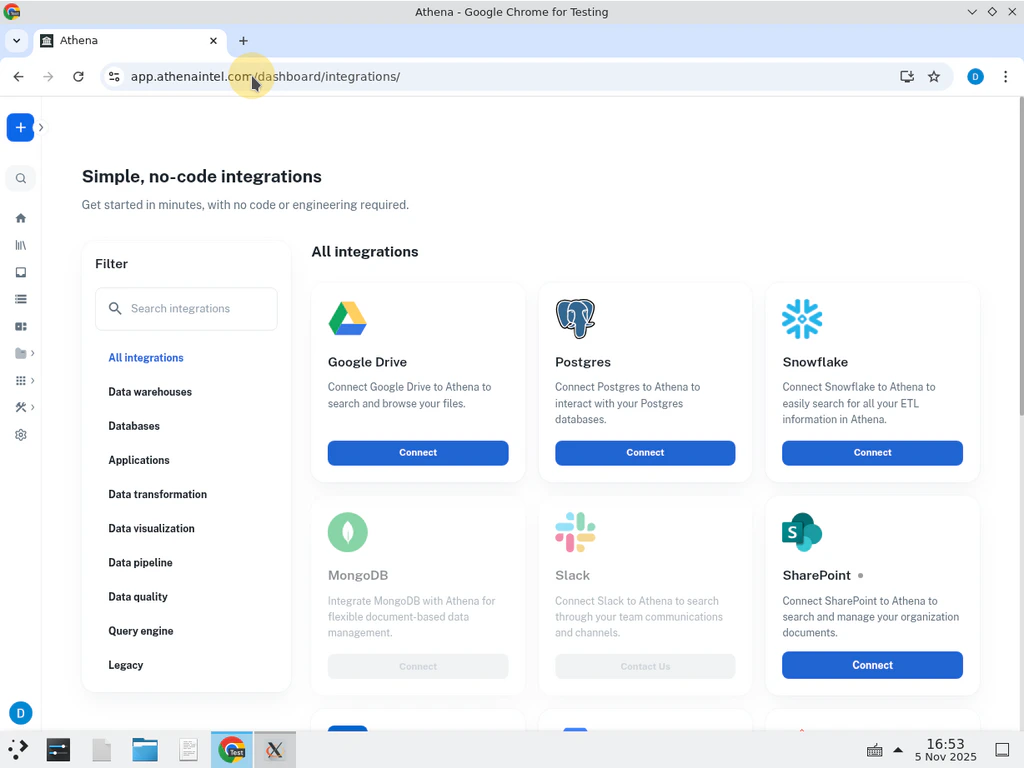1024x768 pixels.
Task: Open the Chrome profile D avatar
Action: 975,76
